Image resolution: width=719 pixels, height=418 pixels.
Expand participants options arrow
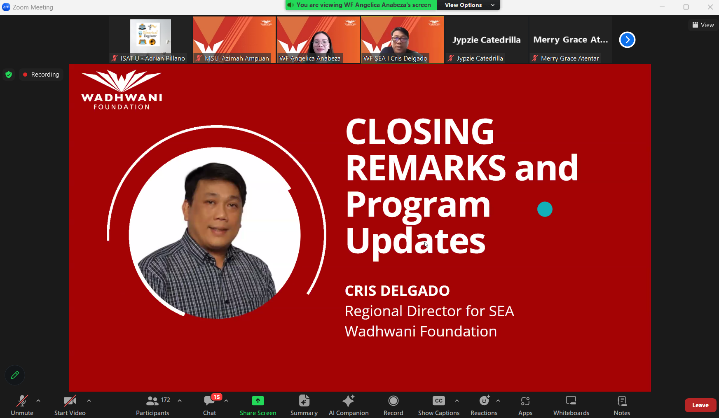point(180,401)
